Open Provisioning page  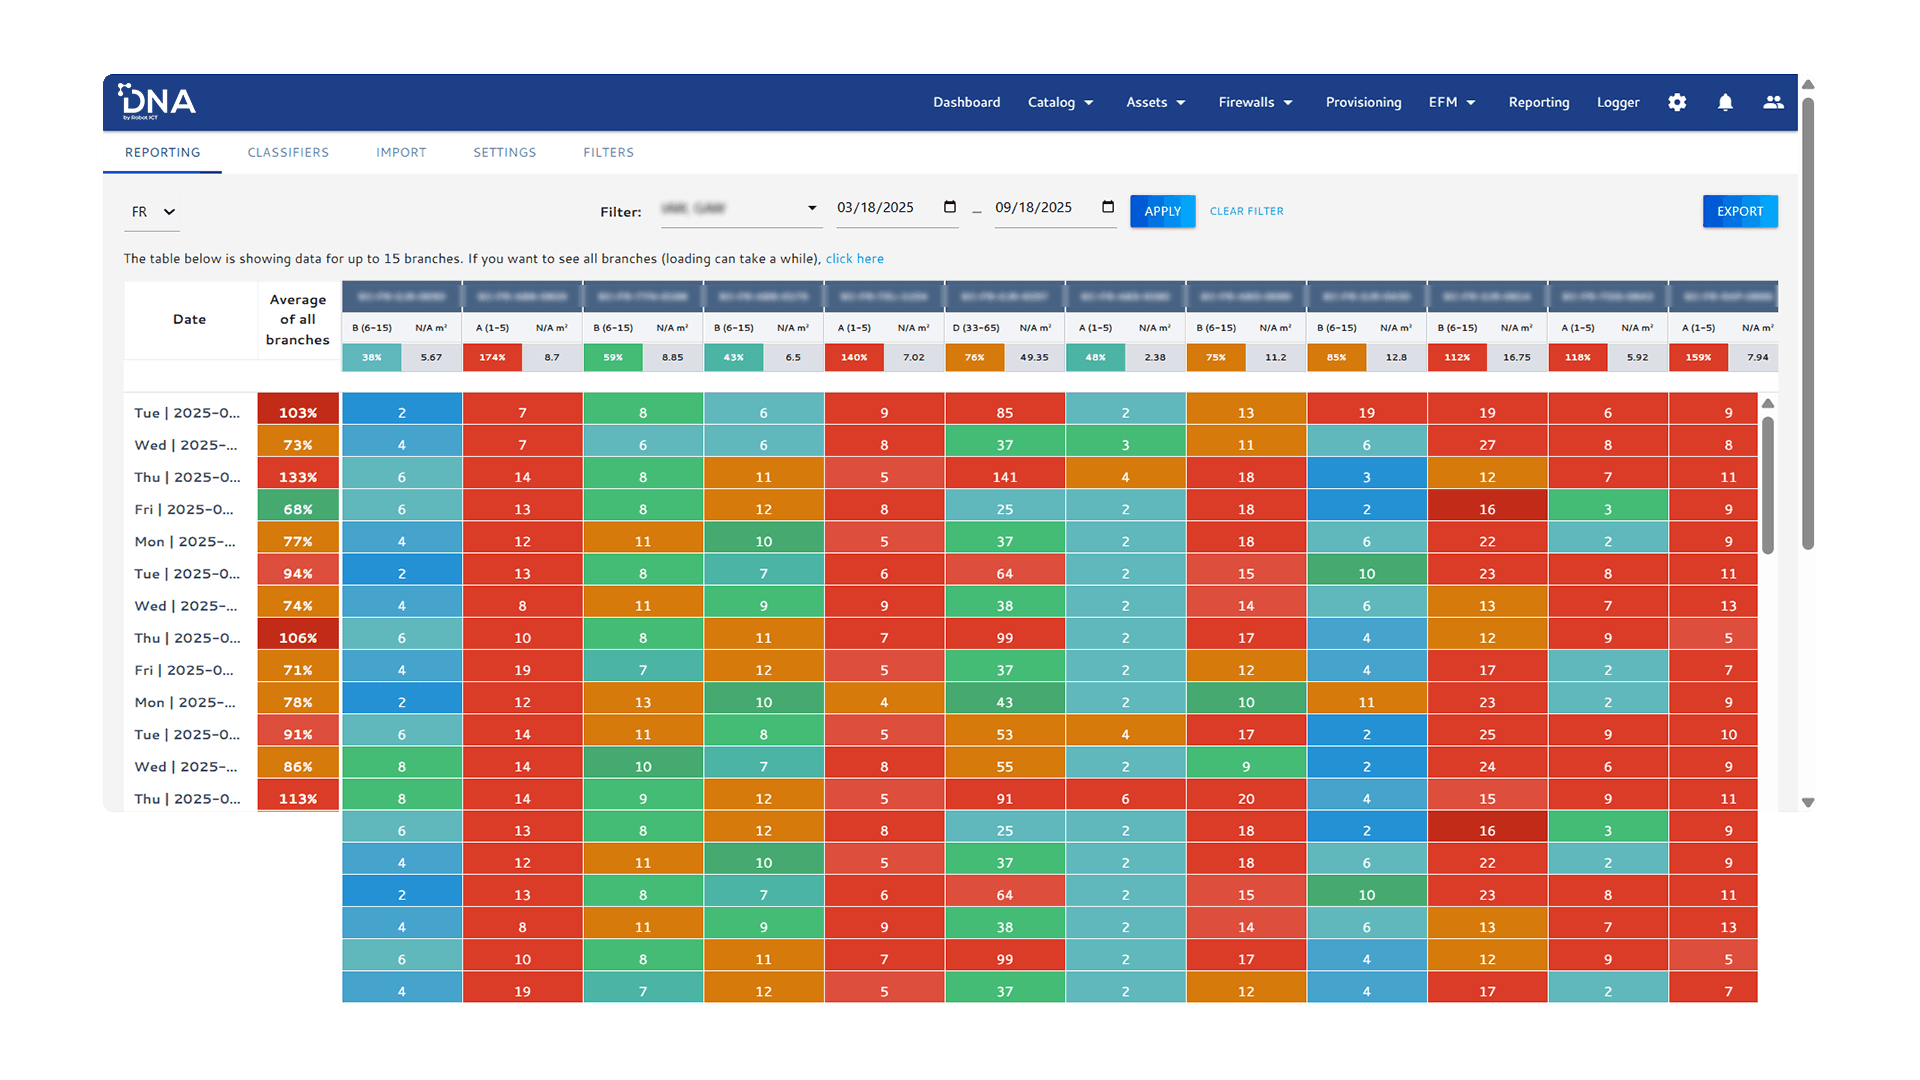1363,102
